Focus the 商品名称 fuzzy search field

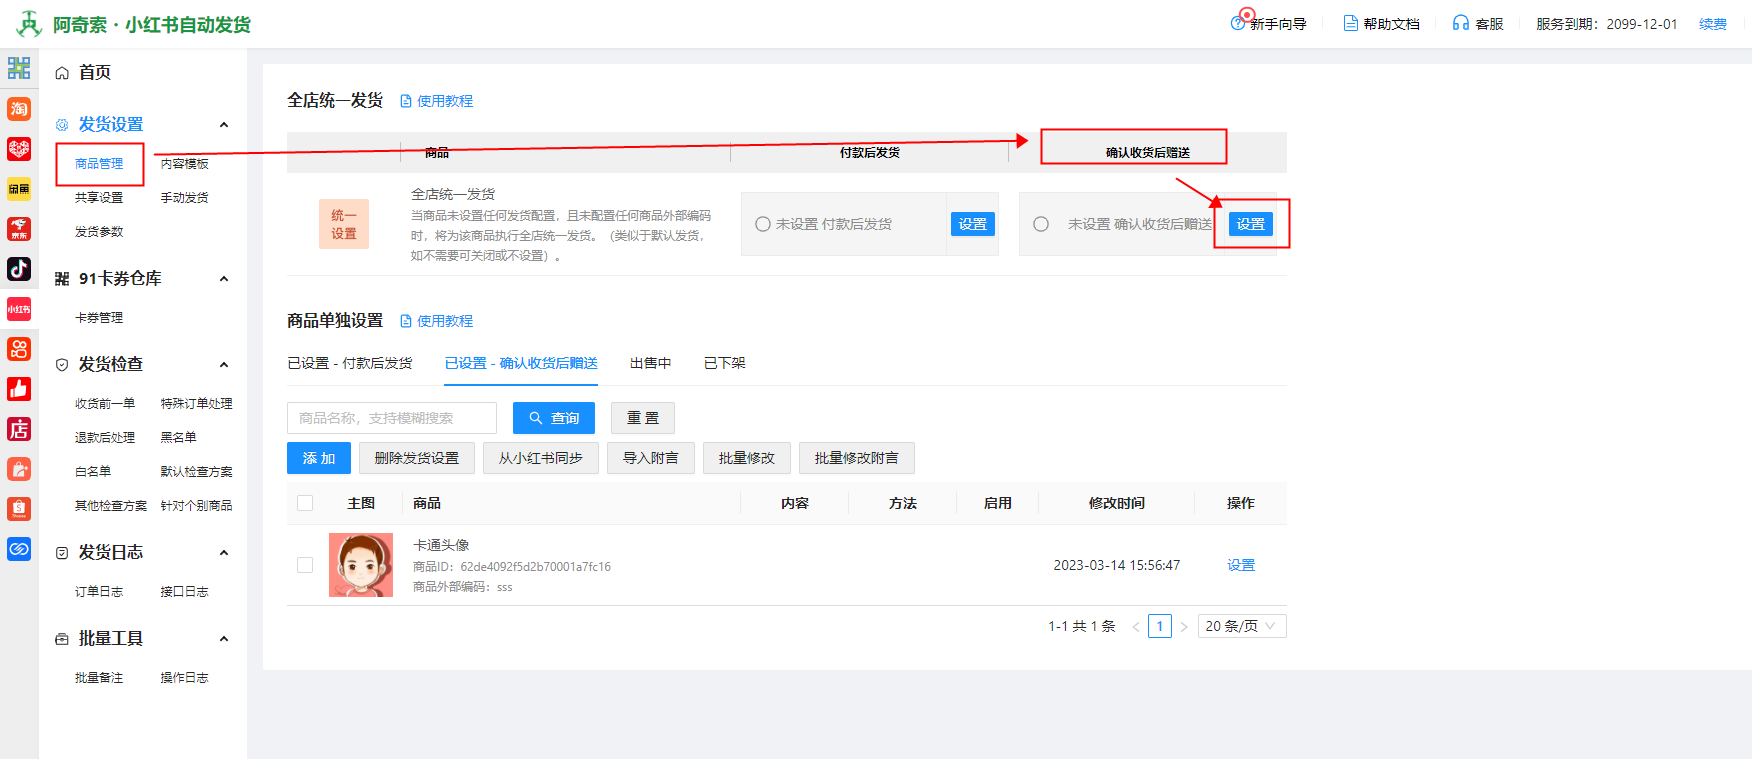pyautogui.click(x=392, y=418)
